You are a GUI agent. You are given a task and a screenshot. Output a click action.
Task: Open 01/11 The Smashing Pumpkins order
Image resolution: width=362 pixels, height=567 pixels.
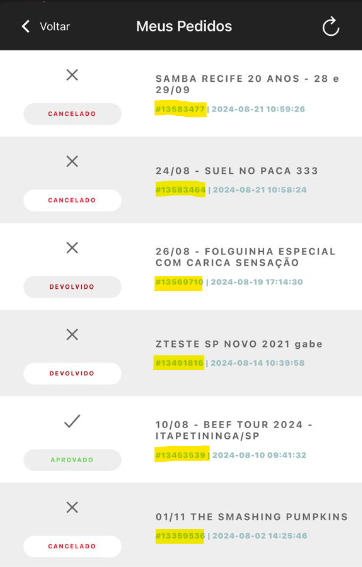pyautogui.click(x=252, y=517)
